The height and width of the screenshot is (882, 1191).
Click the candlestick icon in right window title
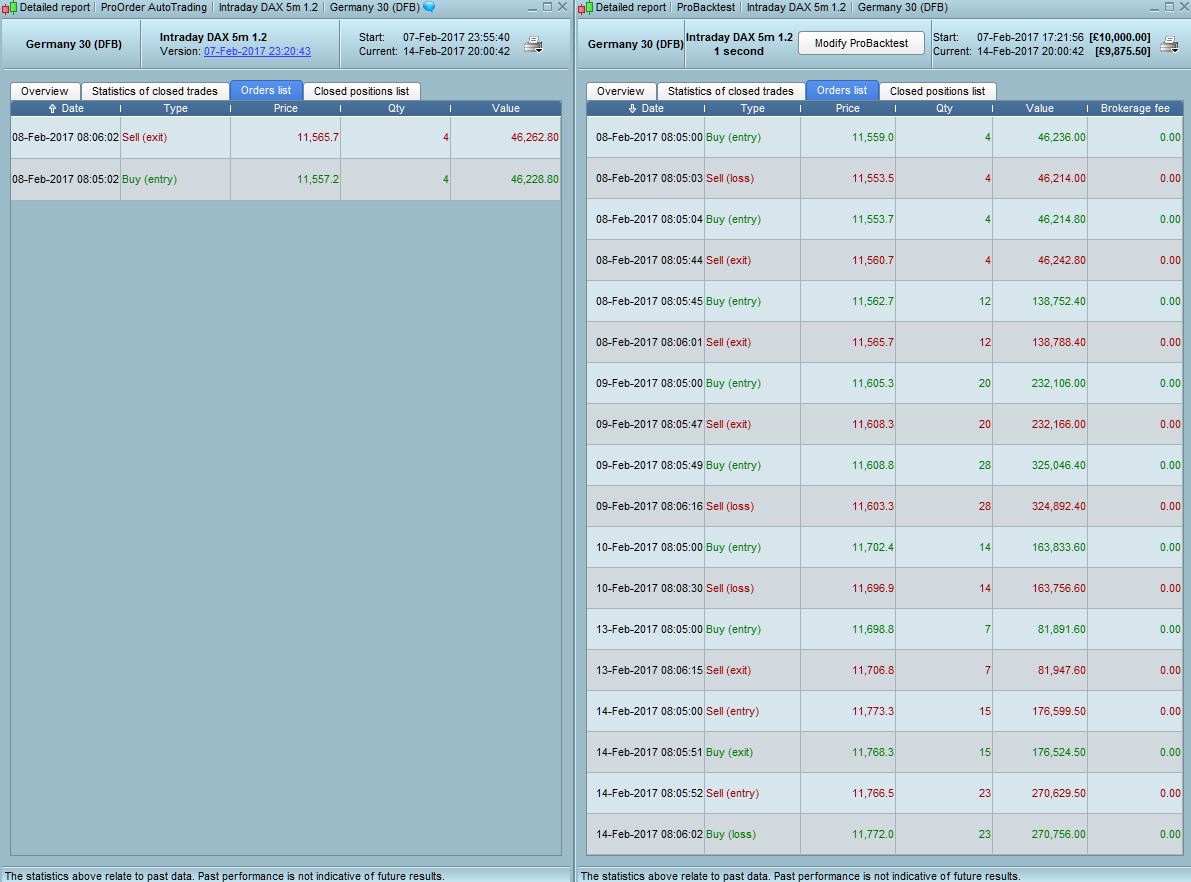point(585,8)
